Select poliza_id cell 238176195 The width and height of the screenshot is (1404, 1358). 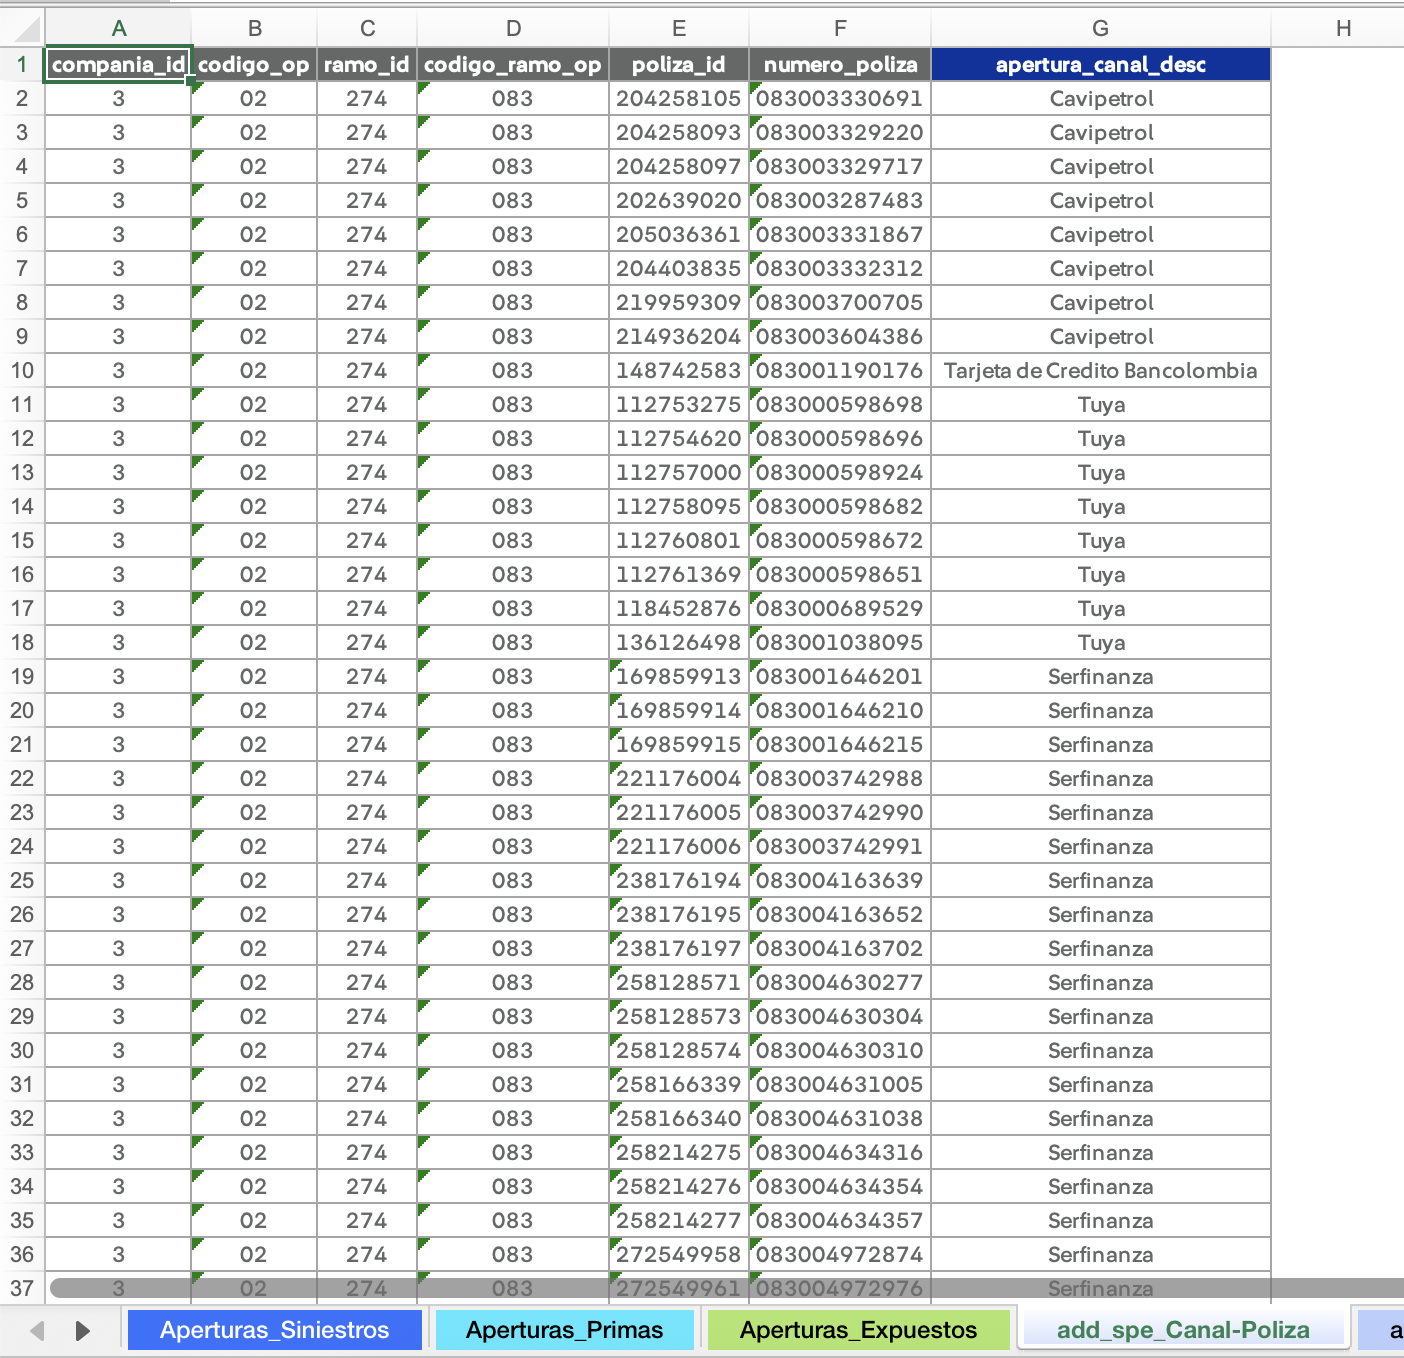pyautogui.click(x=679, y=915)
